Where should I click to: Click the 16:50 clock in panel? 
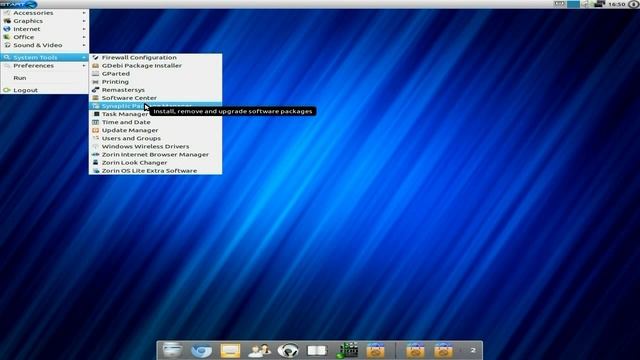pyautogui.click(x=617, y=4)
